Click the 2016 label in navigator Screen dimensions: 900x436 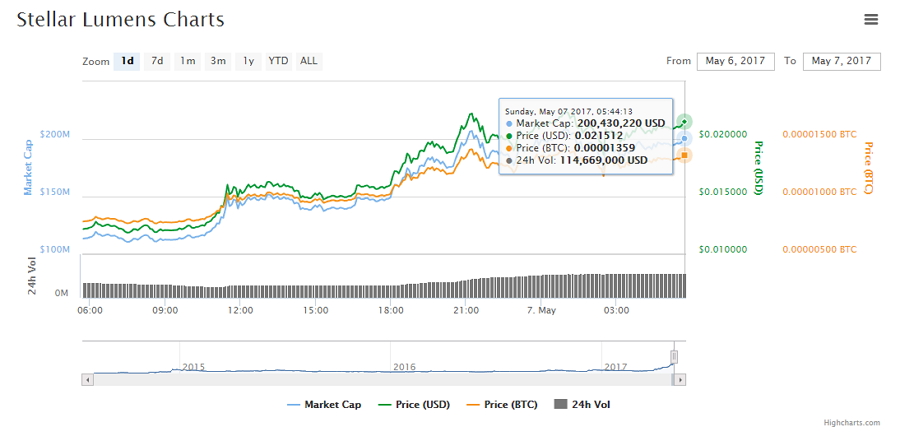404,367
